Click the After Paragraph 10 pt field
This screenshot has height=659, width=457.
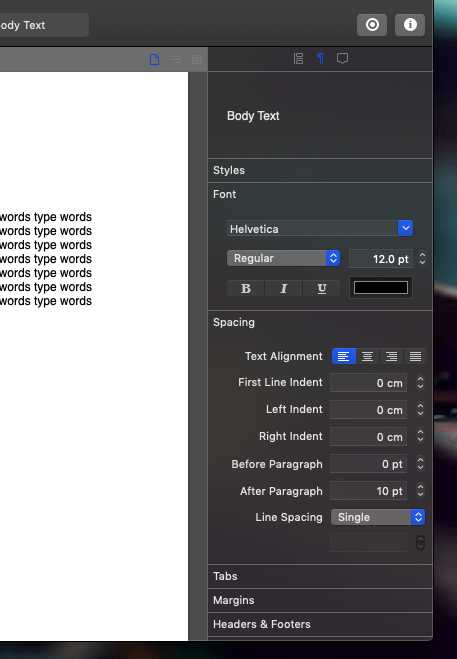tap(368, 491)
